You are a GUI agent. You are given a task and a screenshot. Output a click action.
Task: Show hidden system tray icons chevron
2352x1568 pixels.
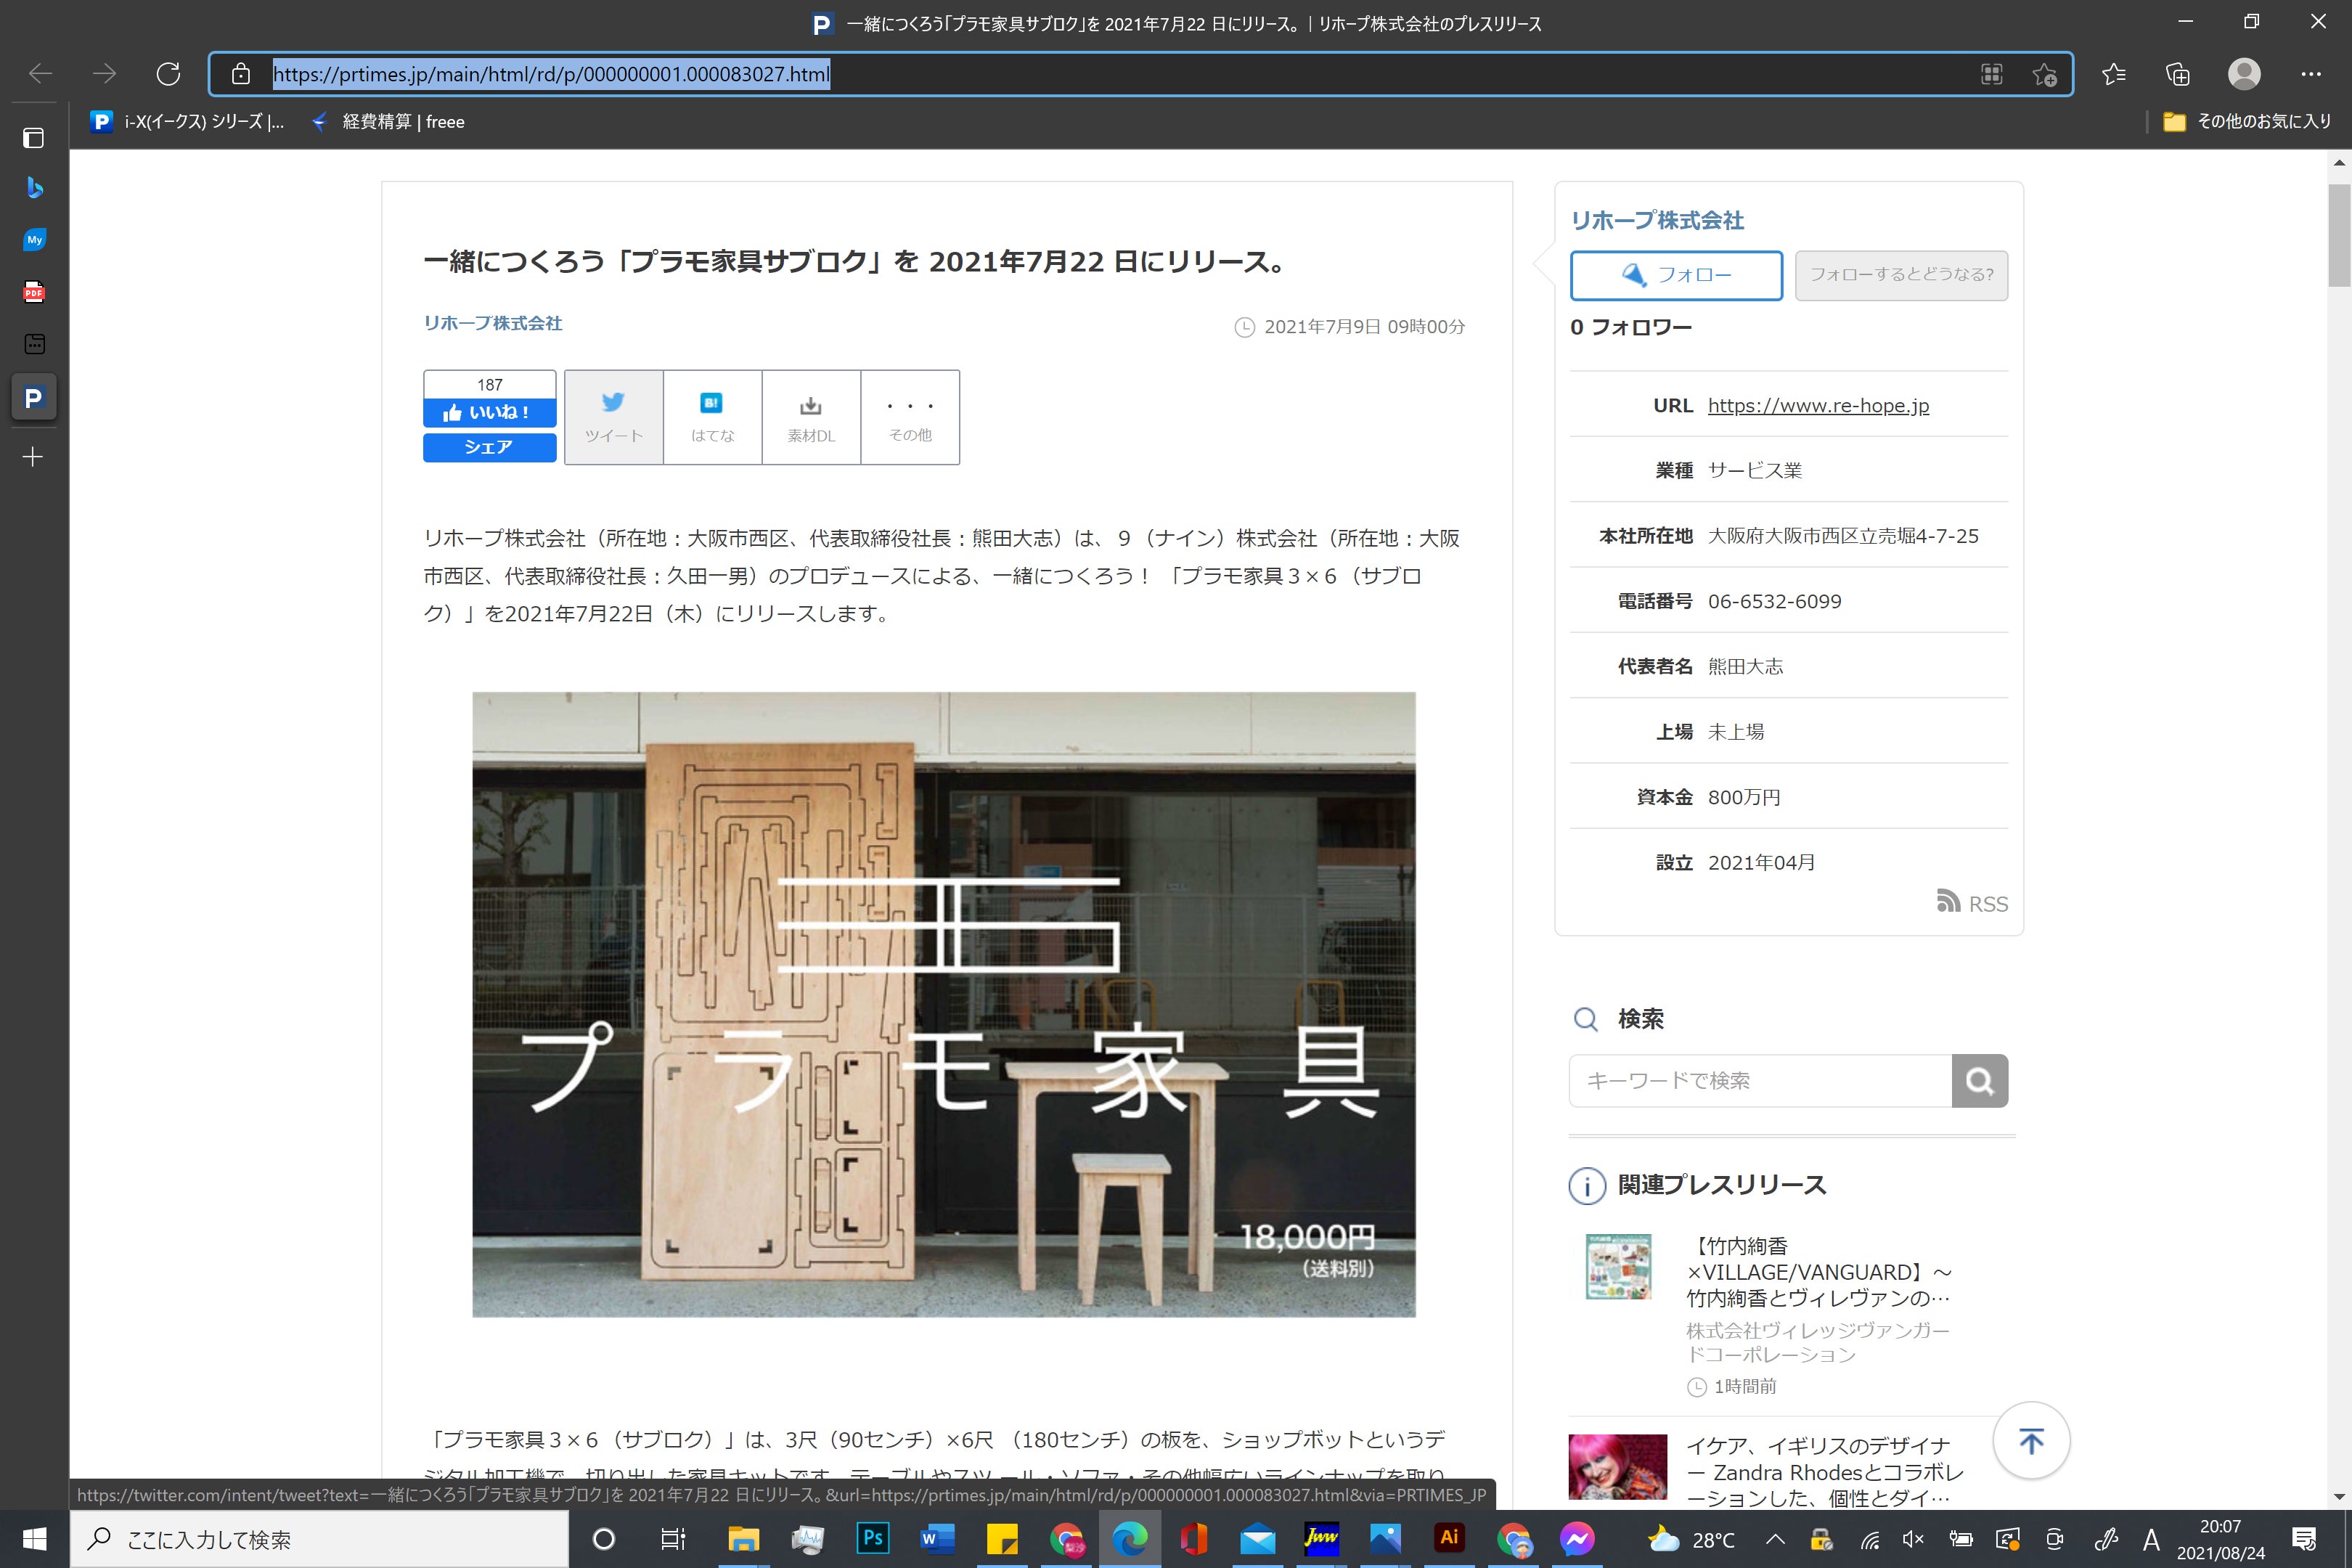coord(1774,1539)
